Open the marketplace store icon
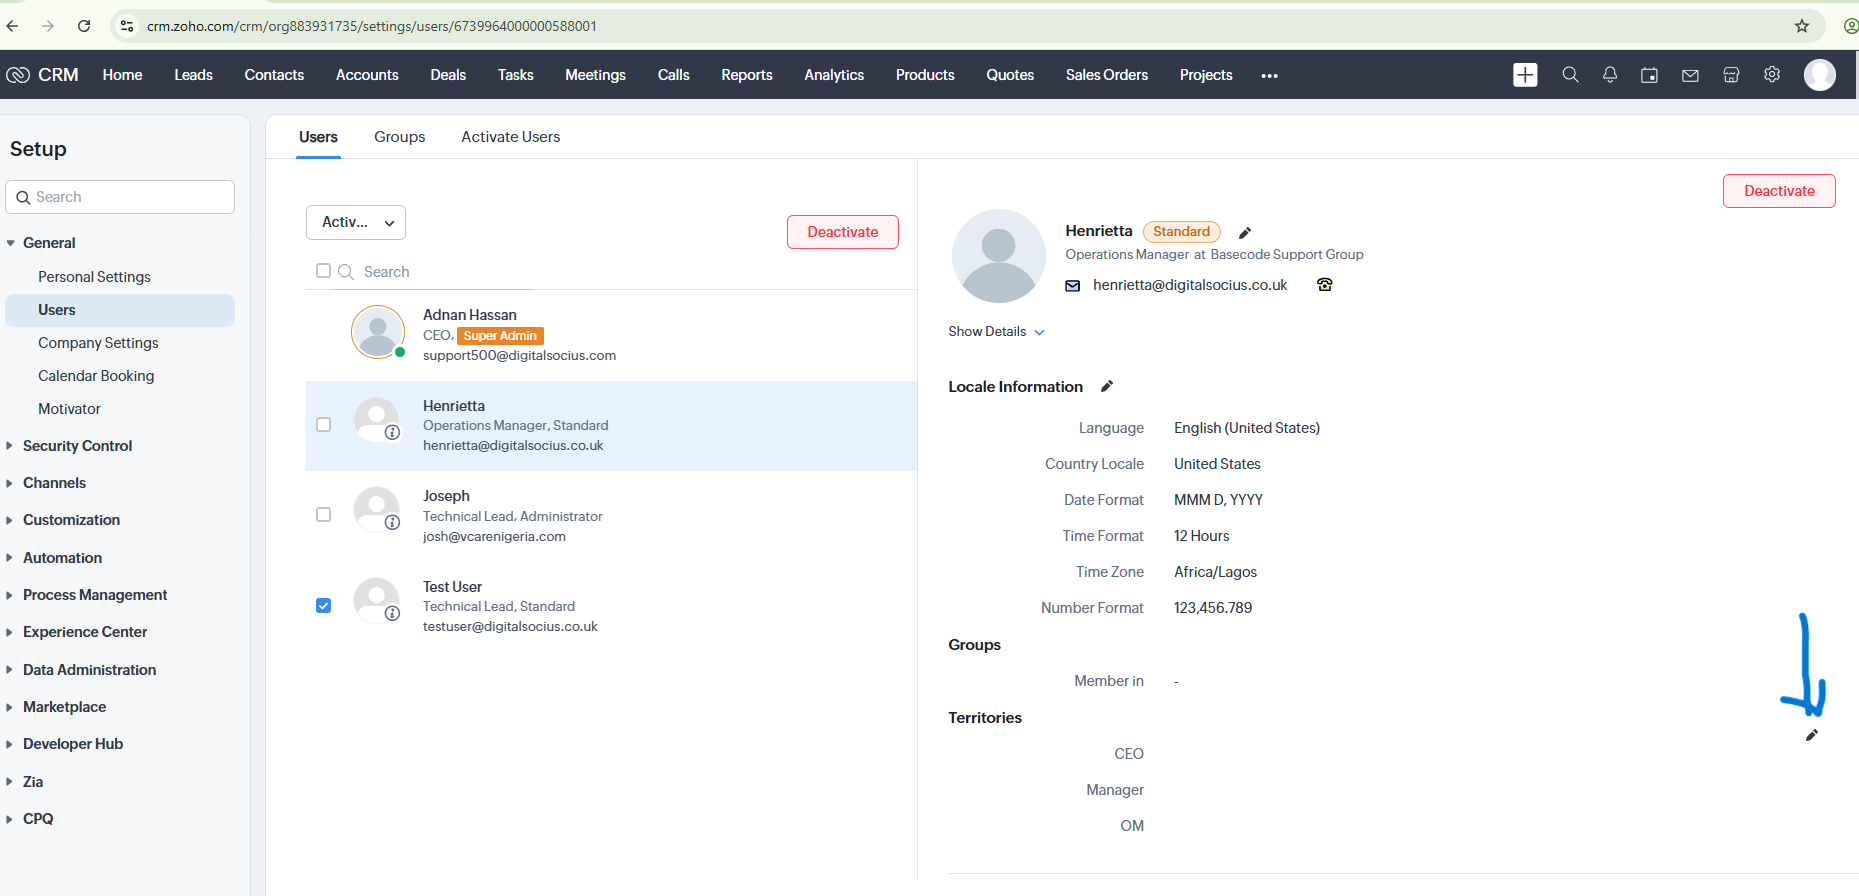 (x=1731, y=75)
